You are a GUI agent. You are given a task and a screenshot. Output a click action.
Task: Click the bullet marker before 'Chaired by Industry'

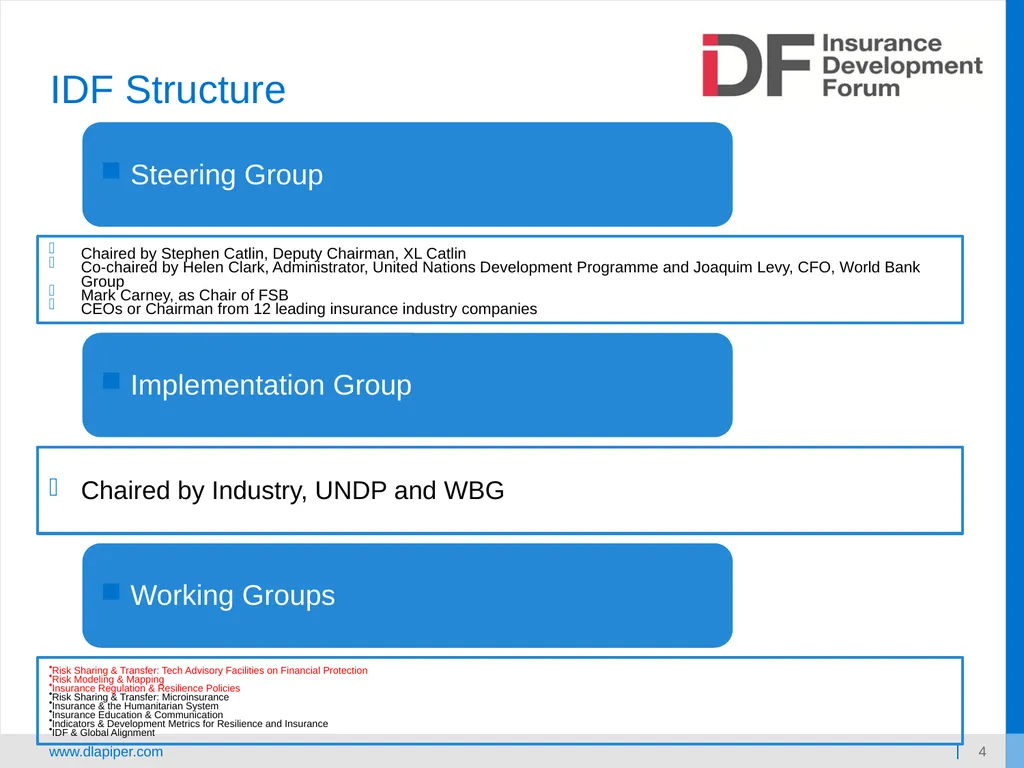coord(54,487)
